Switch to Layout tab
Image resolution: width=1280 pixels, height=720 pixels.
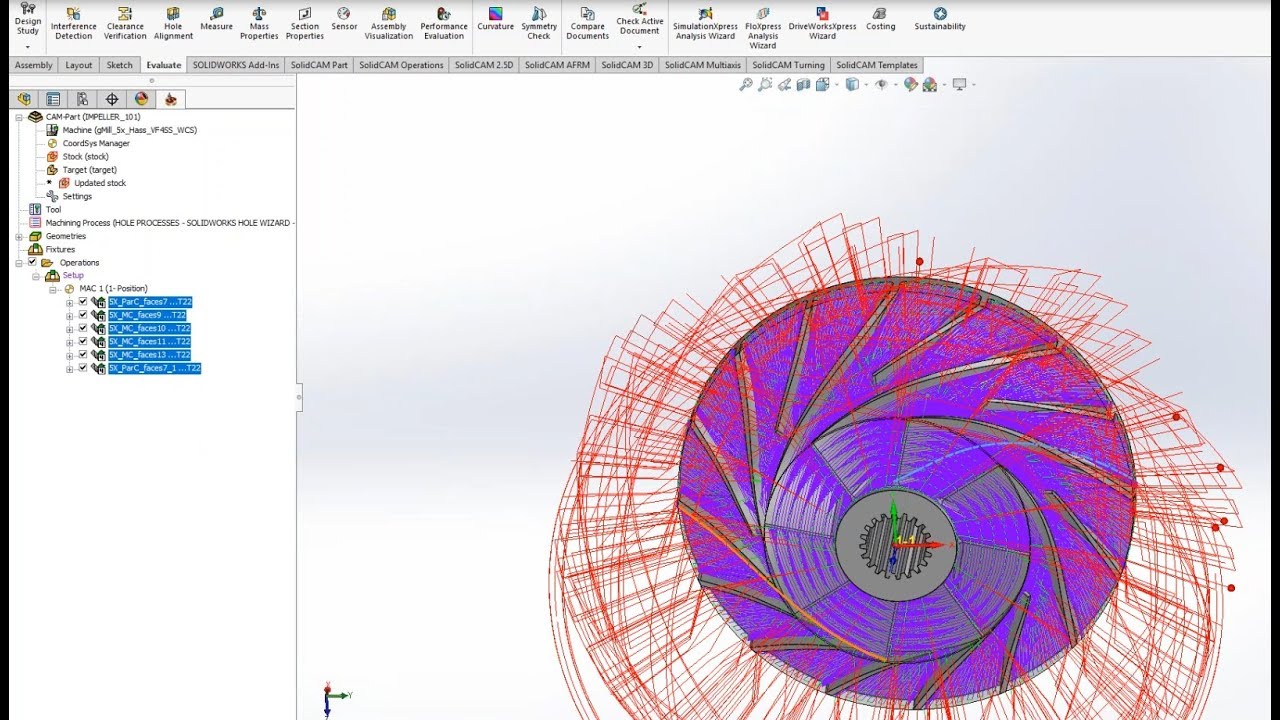click(79, 65)
